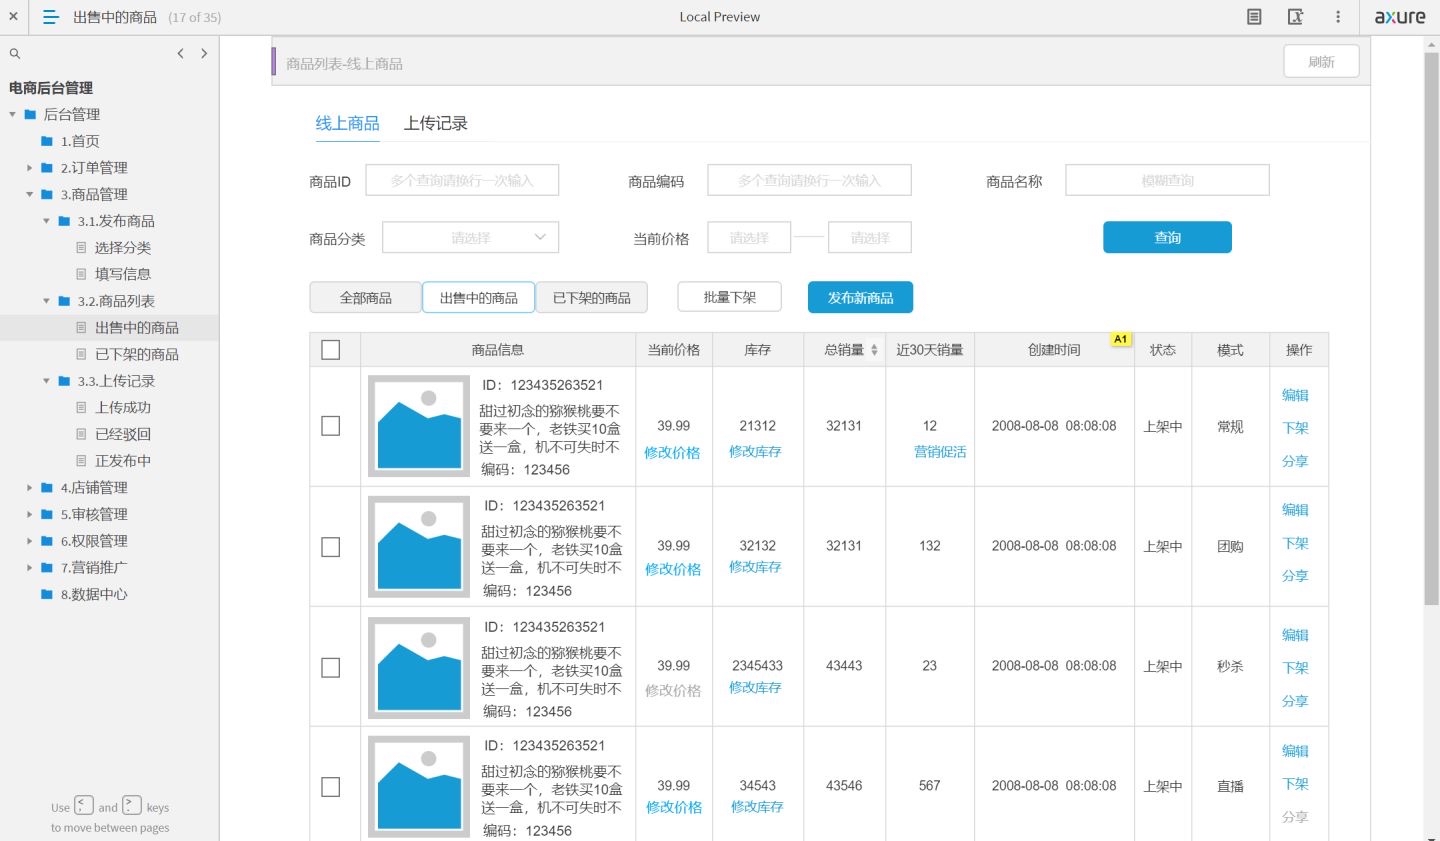This screenshot has width=1440, height=841.
Task: Check the checkbox for the 秒杀 mode row
Action: click(x=331, y=667)
